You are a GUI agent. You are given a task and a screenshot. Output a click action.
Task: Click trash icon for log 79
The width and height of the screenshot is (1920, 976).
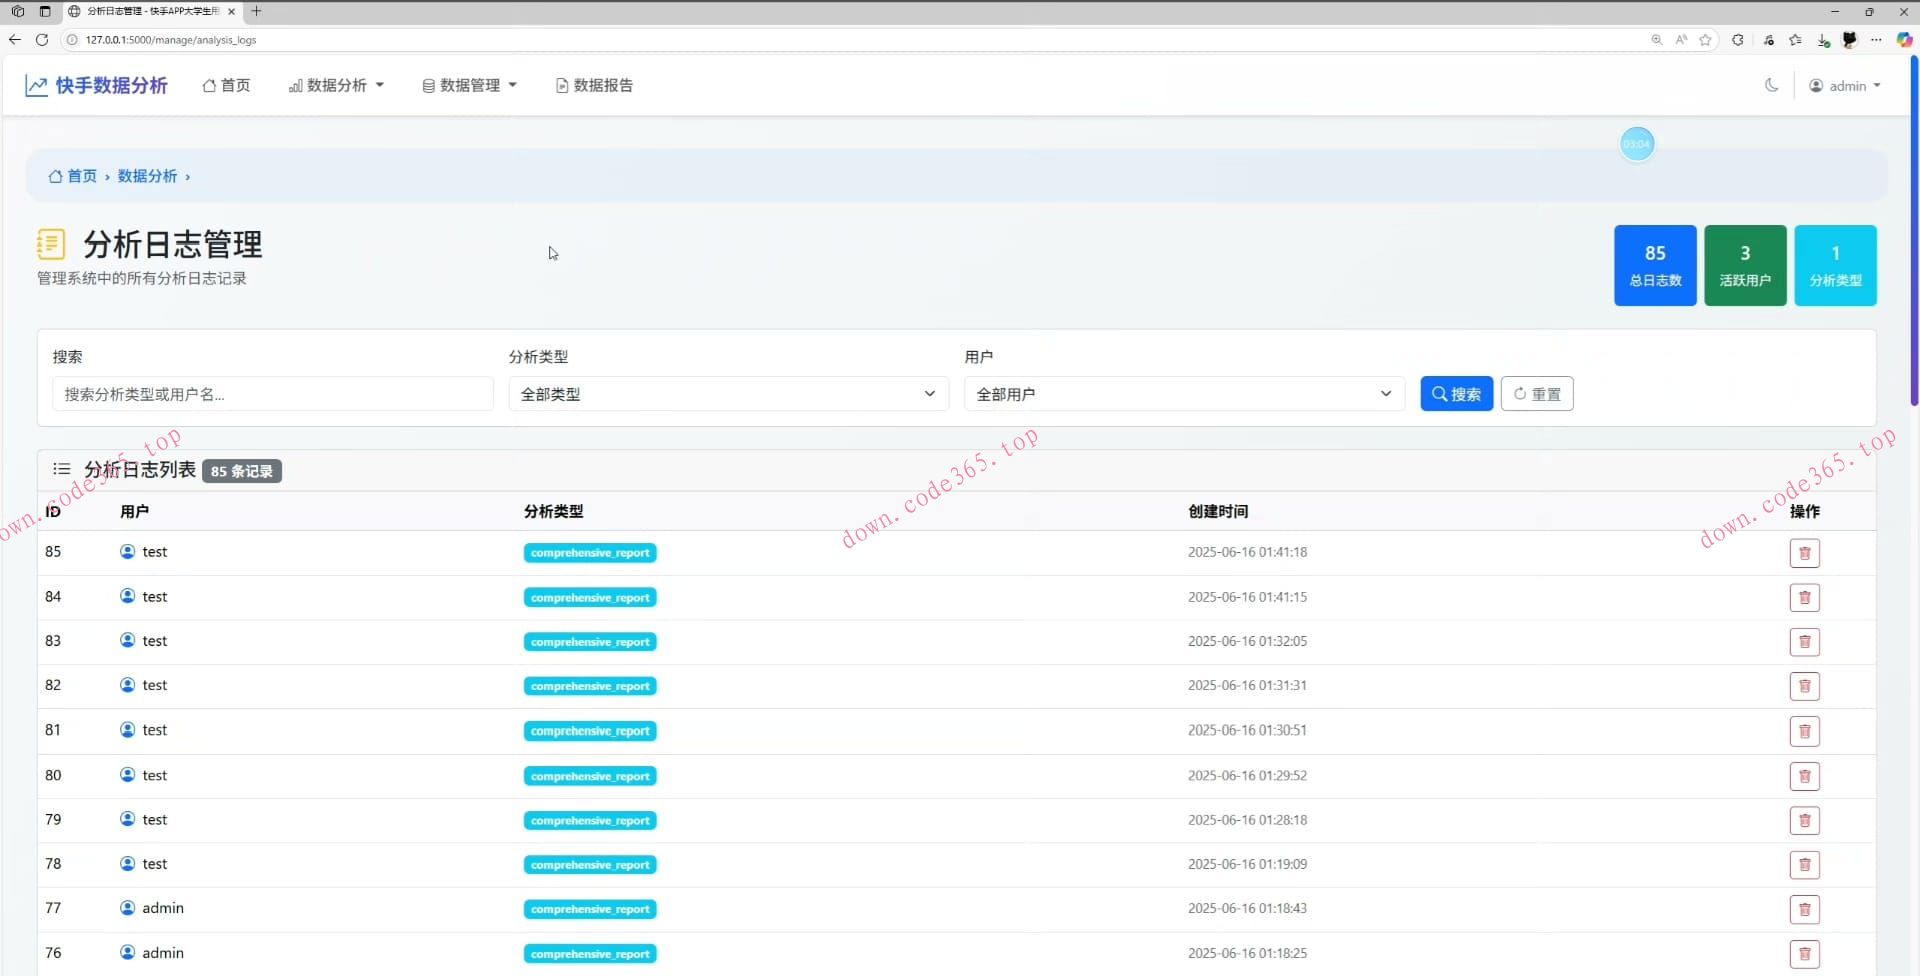click(1804, 820)
